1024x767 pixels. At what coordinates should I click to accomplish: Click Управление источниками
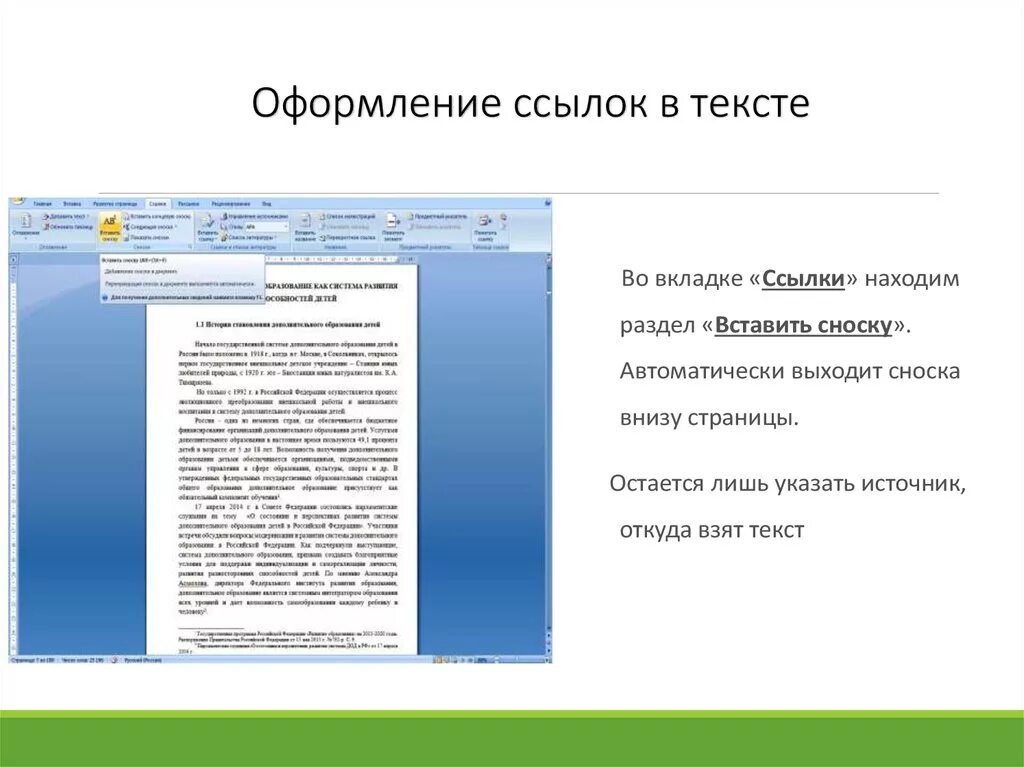pos(254,216)
